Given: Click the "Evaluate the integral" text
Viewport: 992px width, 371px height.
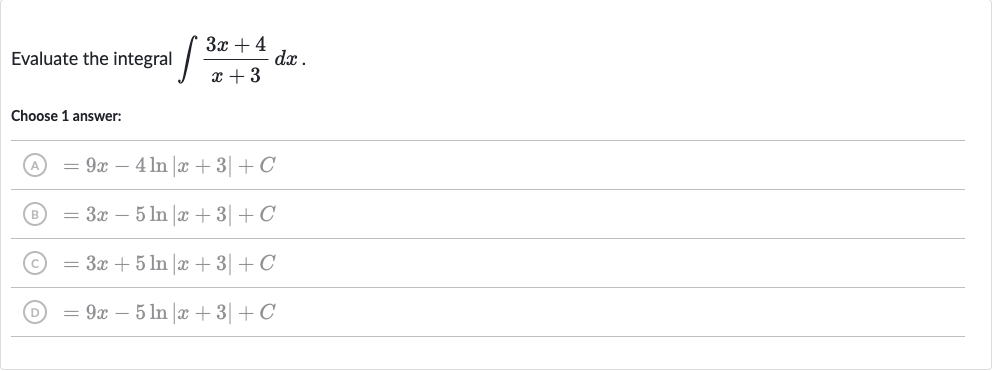Looking at the screenshot, I should click(92, 60).
